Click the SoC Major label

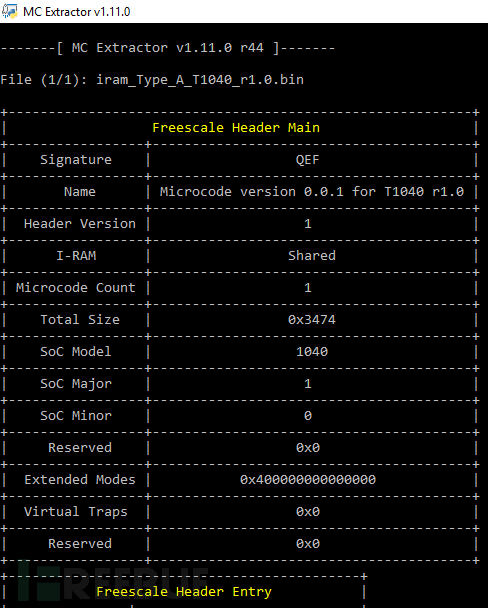(x=76, y=383)
